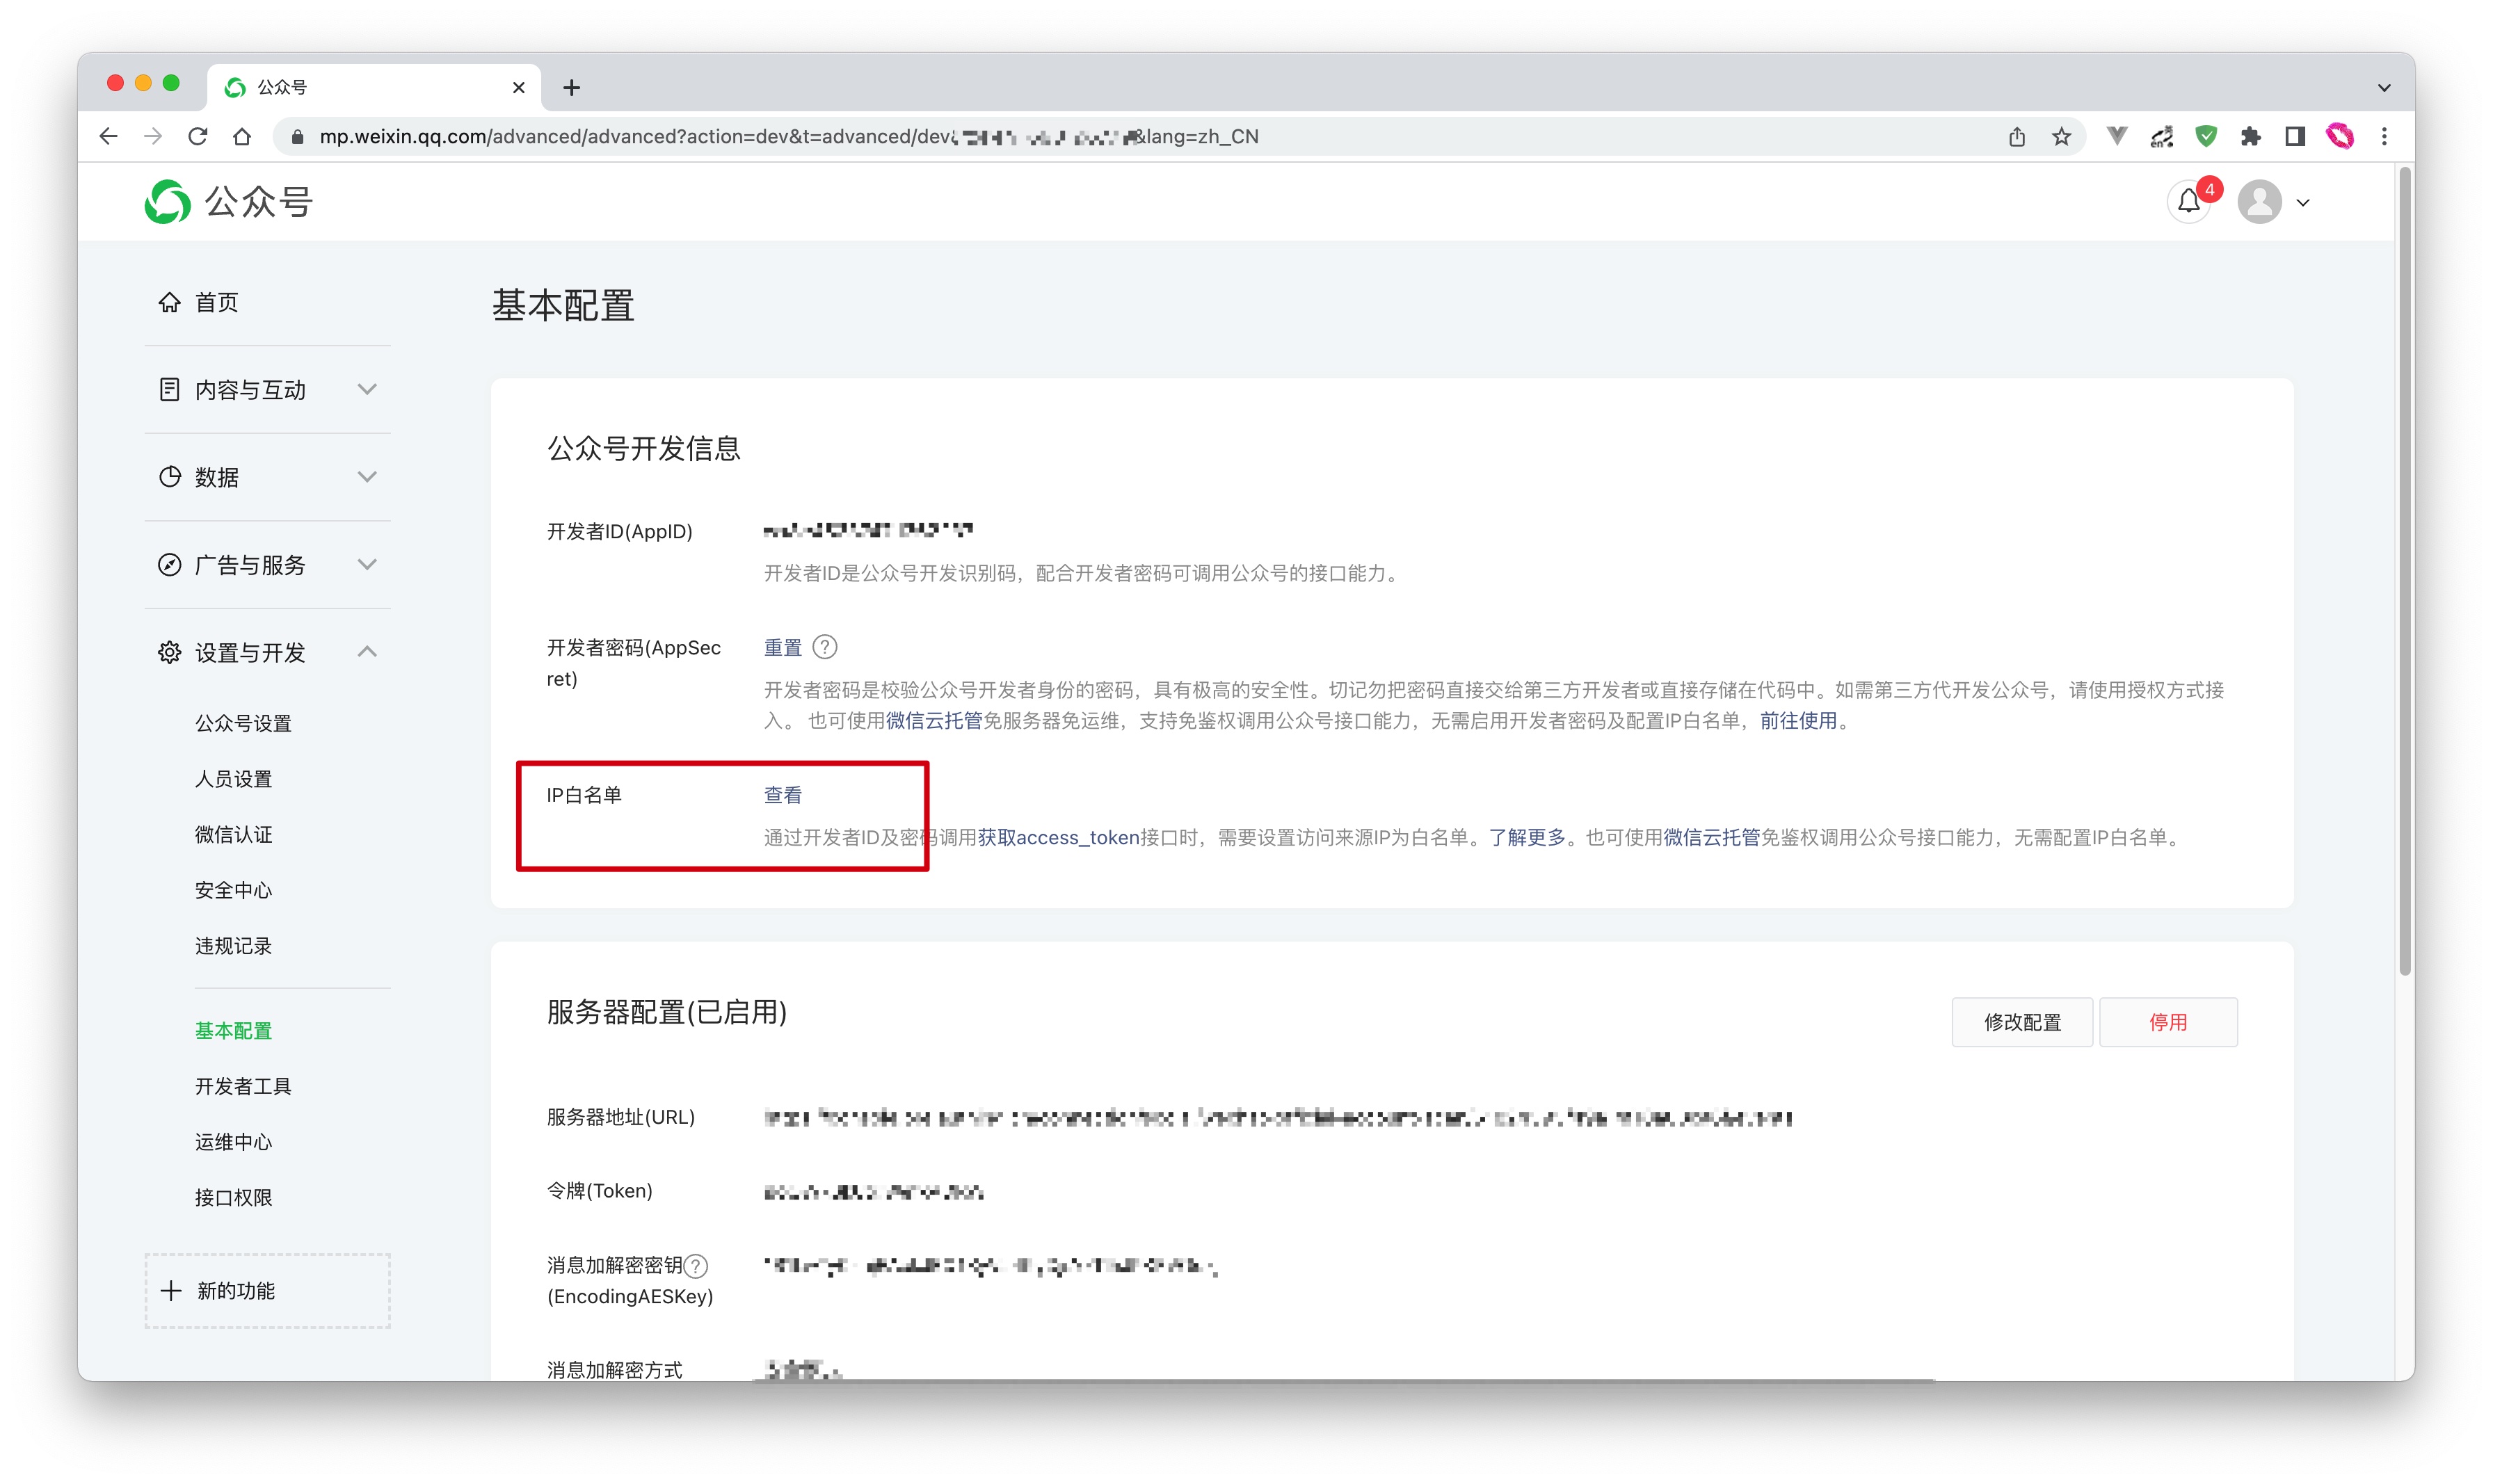This screenshot has width=2493, height=1484.
Task: Select the 首页 home icon in sidebar
Action: pyautogui.click(x=169, y=302)
